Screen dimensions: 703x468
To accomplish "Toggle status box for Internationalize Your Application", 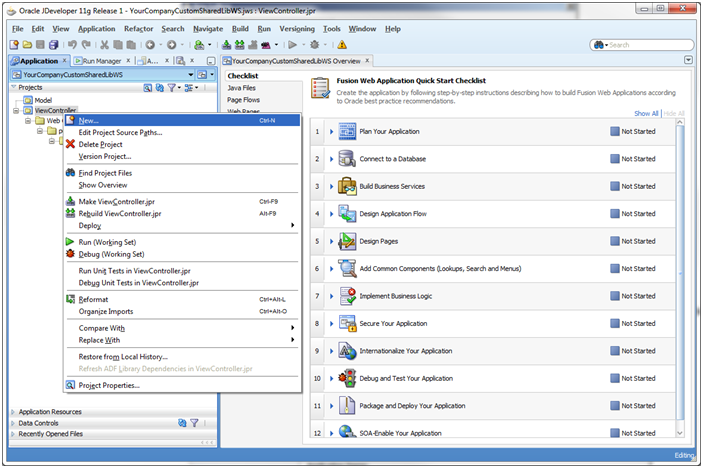I will (615, 351).
